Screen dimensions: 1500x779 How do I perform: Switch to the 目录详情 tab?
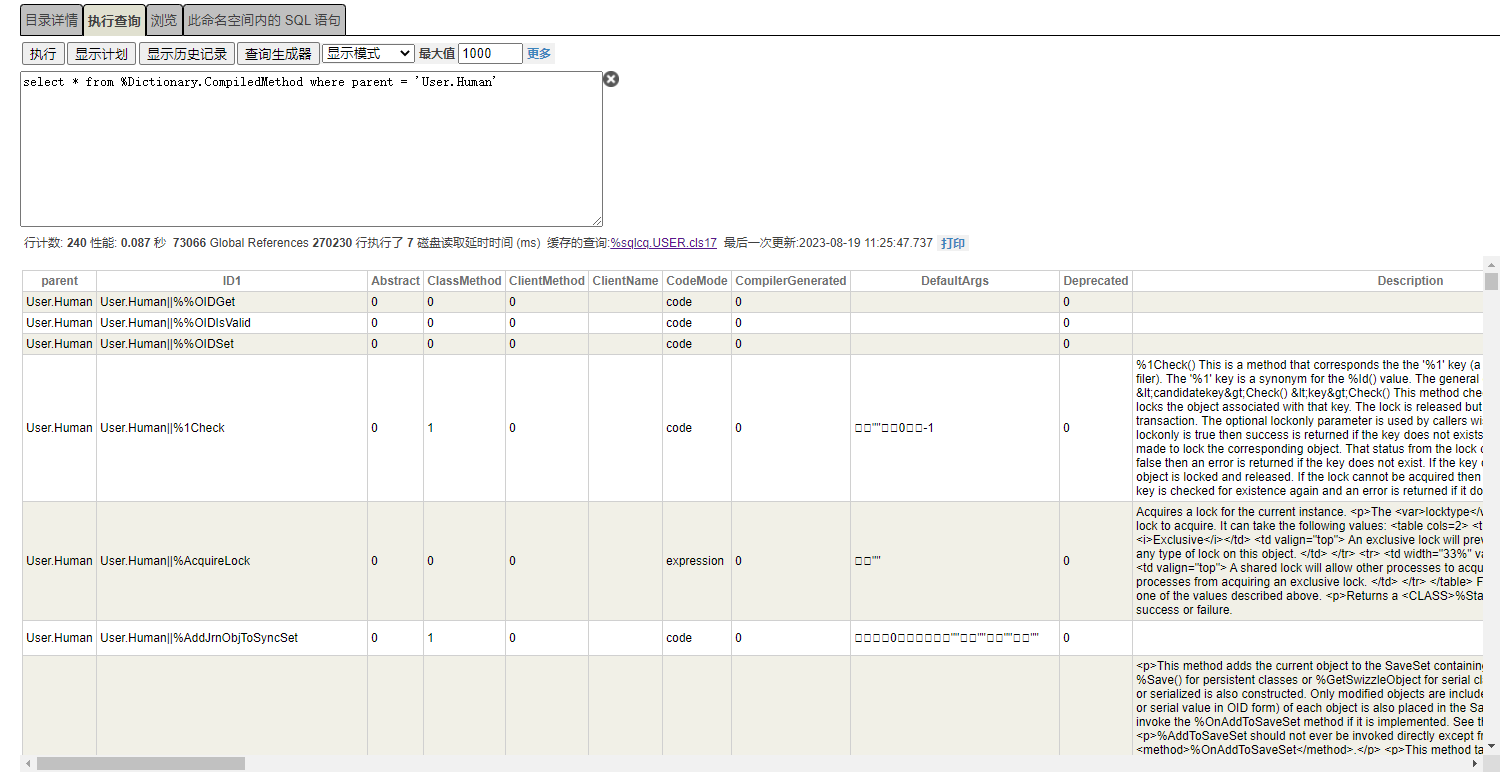(x=51, y=20)
